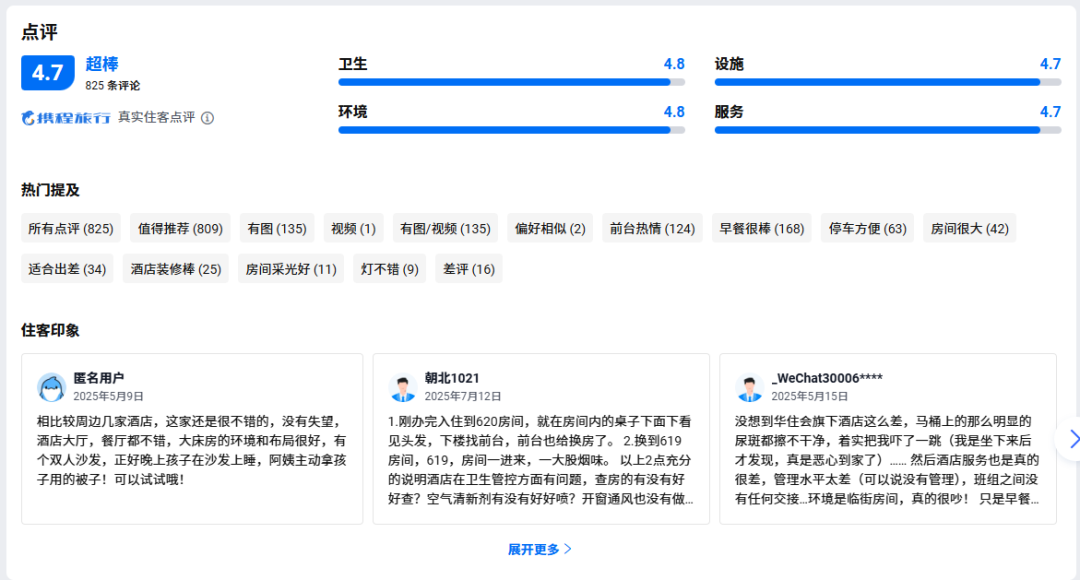The height and width of the screenshot is (580, 1080).
Task: Click 匿名用户's avatar icon
Action: pos(51,387)
